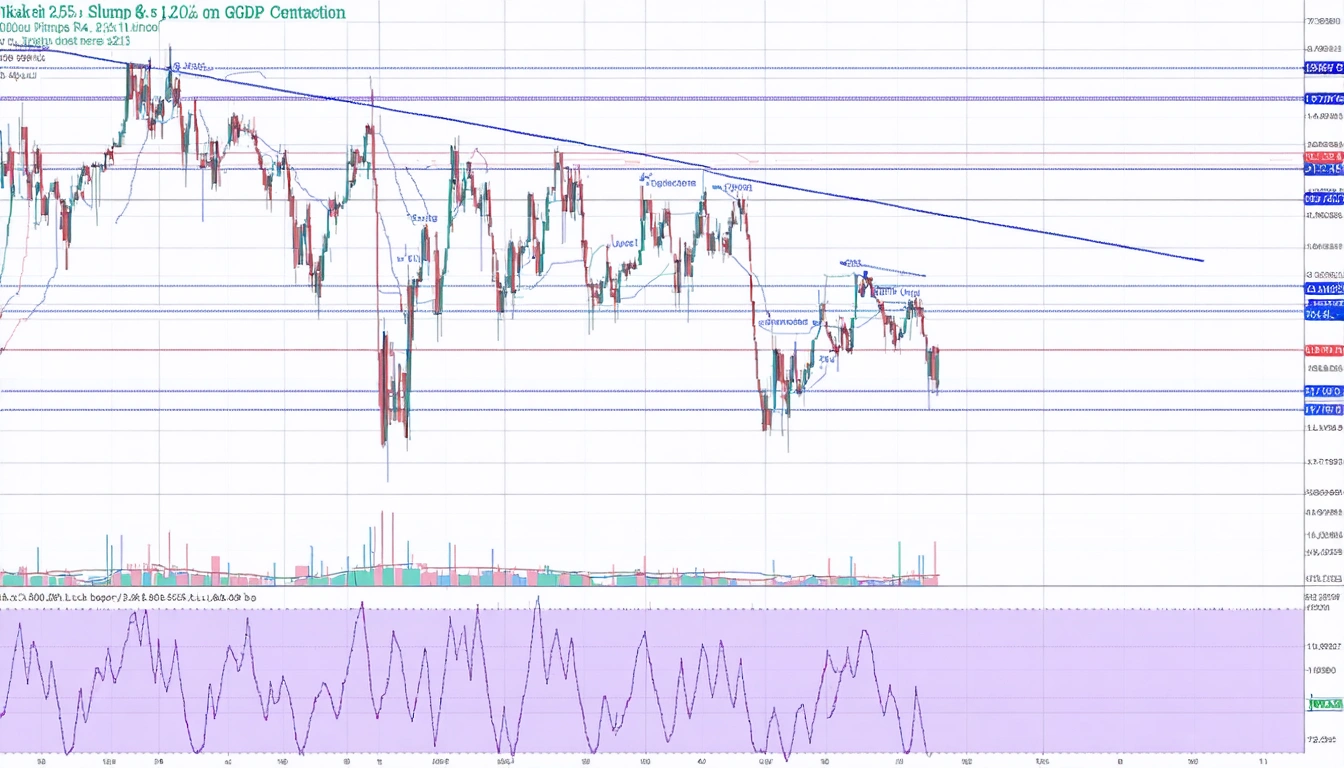Screen dimensions: 1344x768
Task: Select the thick dotted blue line near top
Action: pyautogui.click(x=600, y=99)
